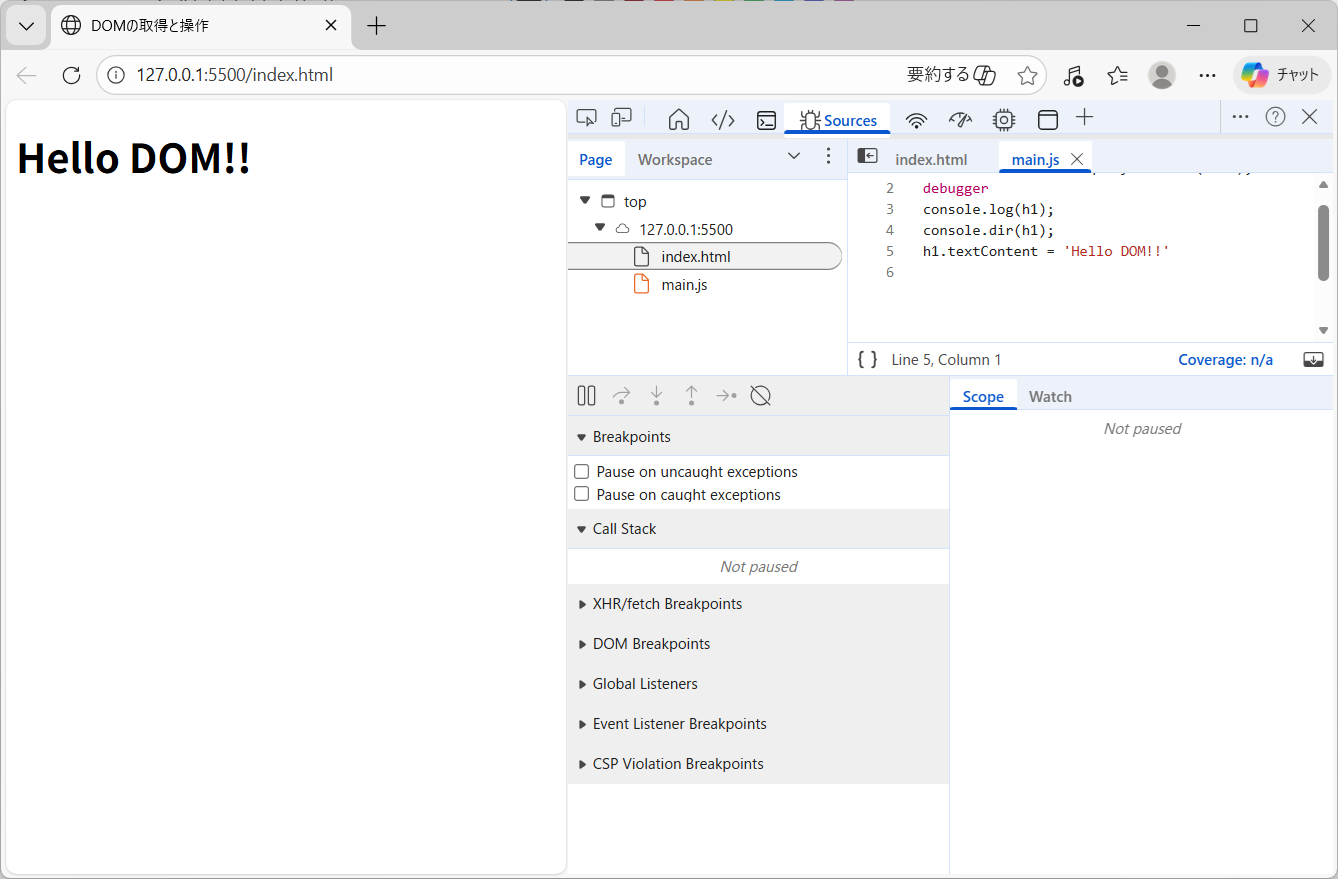Viewport: 1338px width, 879px height.
Task: Click the Coverage: n/a link
Action: [1225, 360]
